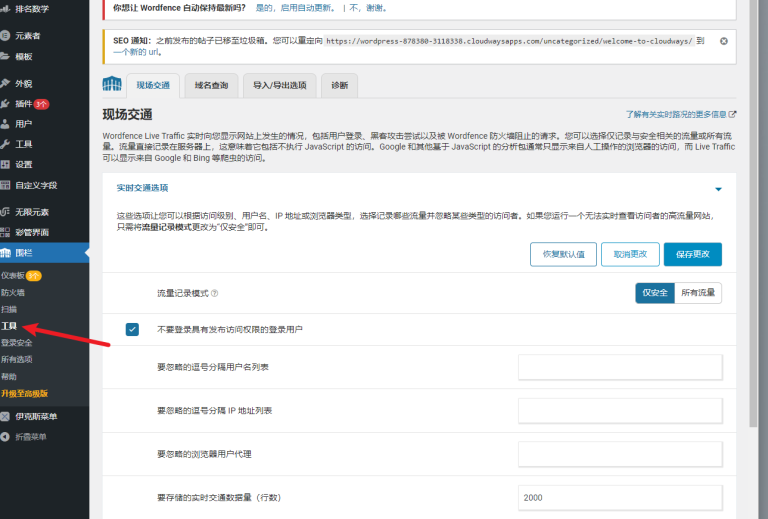Click 是的，启用自动更新 link
The image size is (768, 519).
pos(295,8)
